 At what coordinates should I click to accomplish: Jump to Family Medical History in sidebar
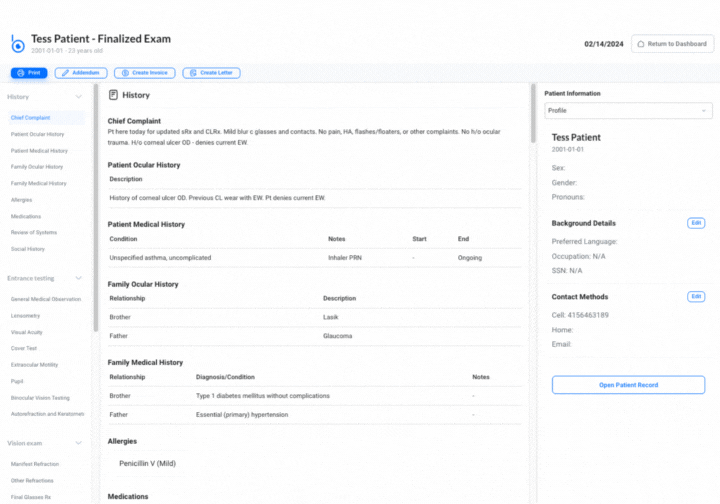[x=39, y=183]
